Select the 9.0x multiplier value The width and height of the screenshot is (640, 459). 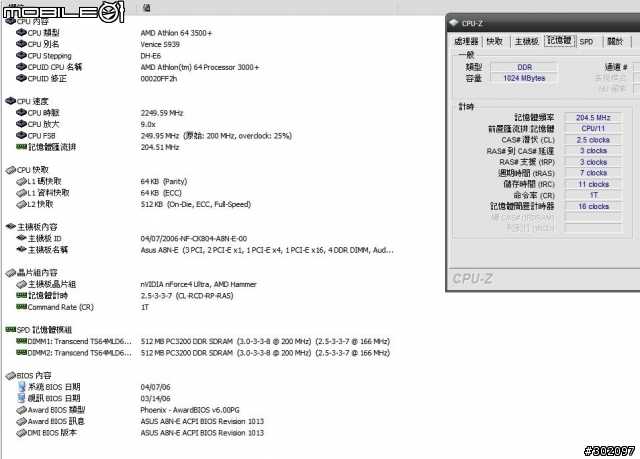tap(148, 124)
